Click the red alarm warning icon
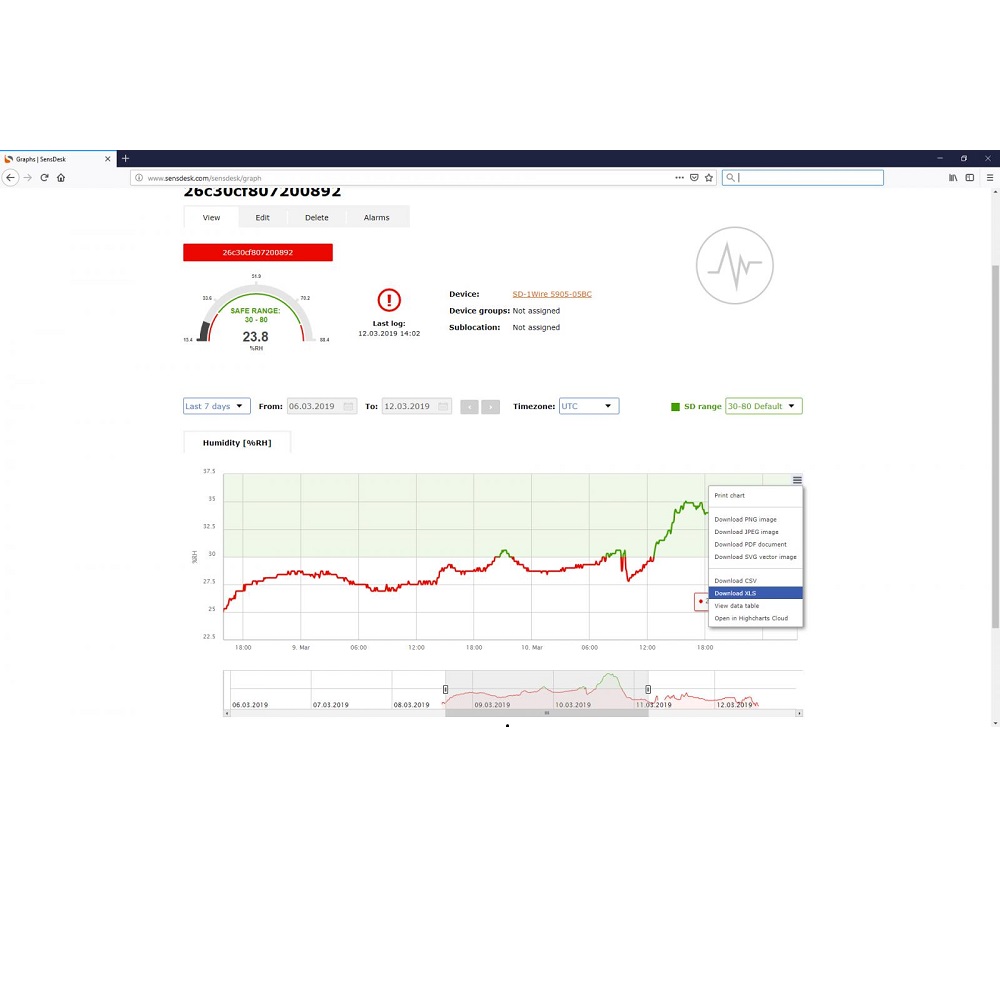Image resolution: width=1000 pixels, height=1000 pixels. pos(389,300)
